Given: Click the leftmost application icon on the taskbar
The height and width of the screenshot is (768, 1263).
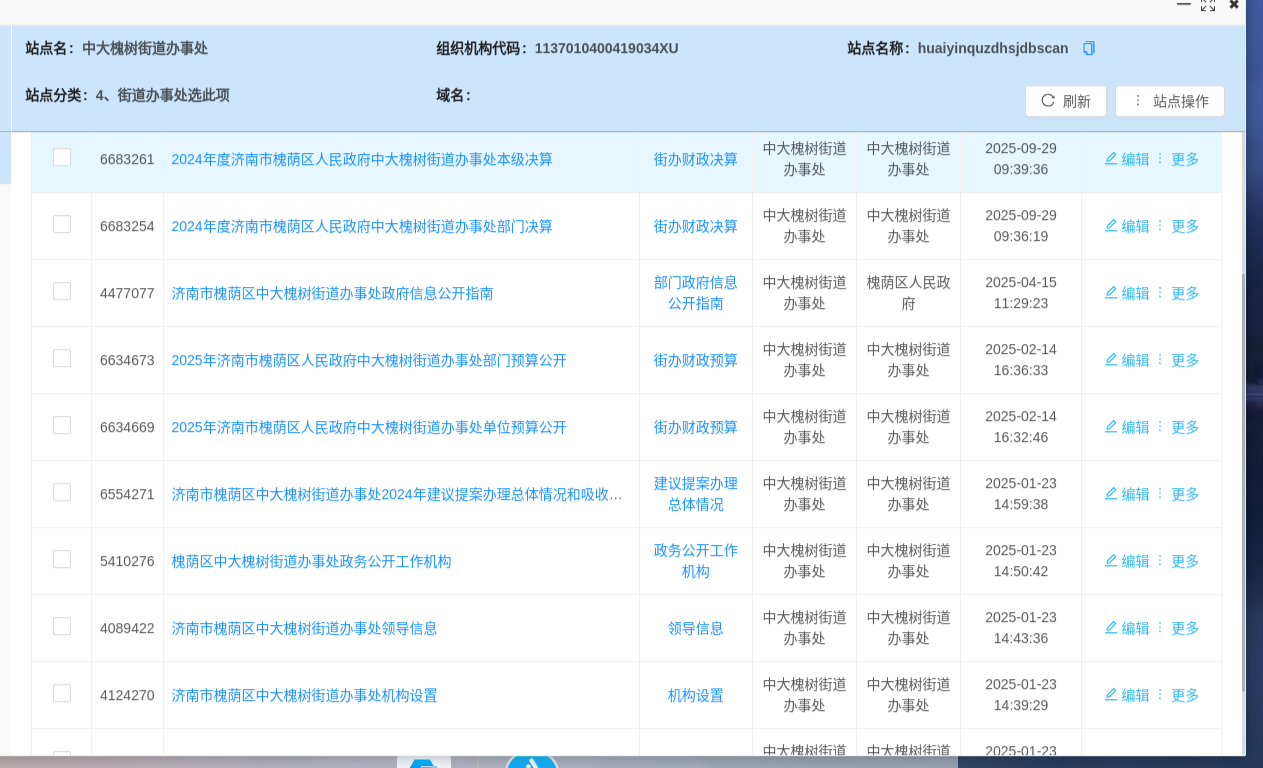Looking at the screenshot, I should click(x=425, y=761).
